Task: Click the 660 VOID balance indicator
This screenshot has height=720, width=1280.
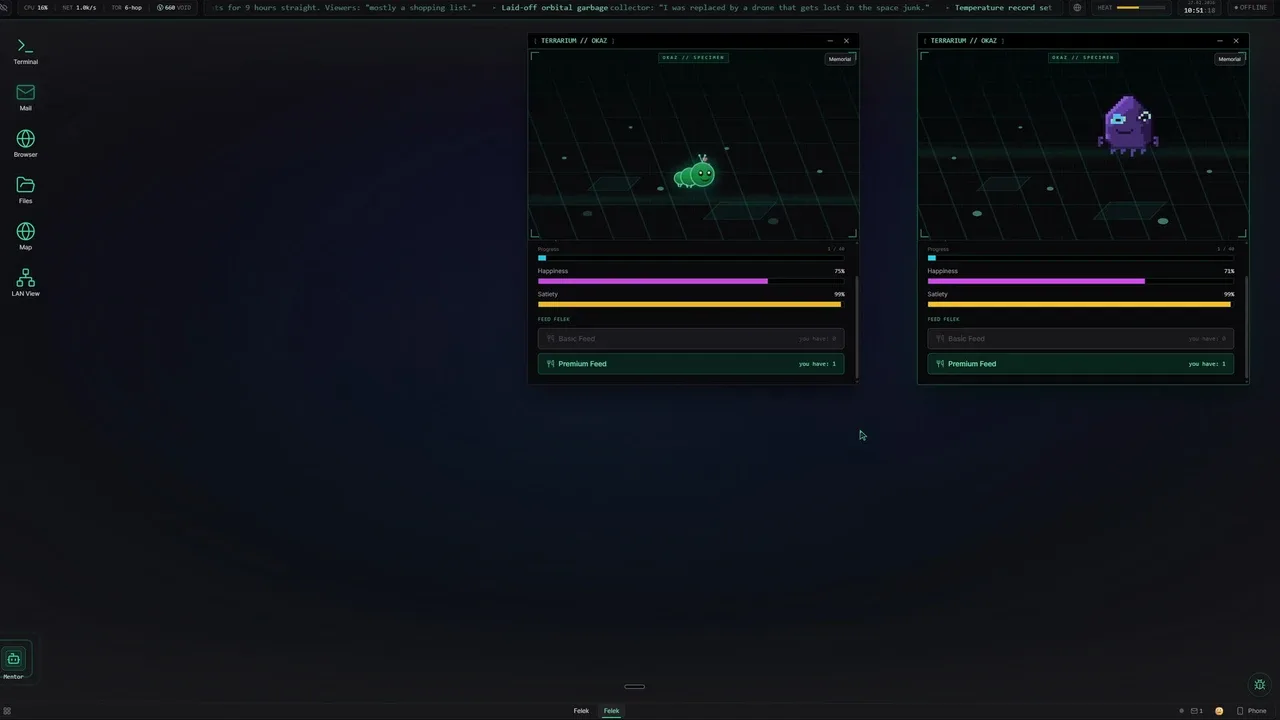Action: [x=174, y=7]
